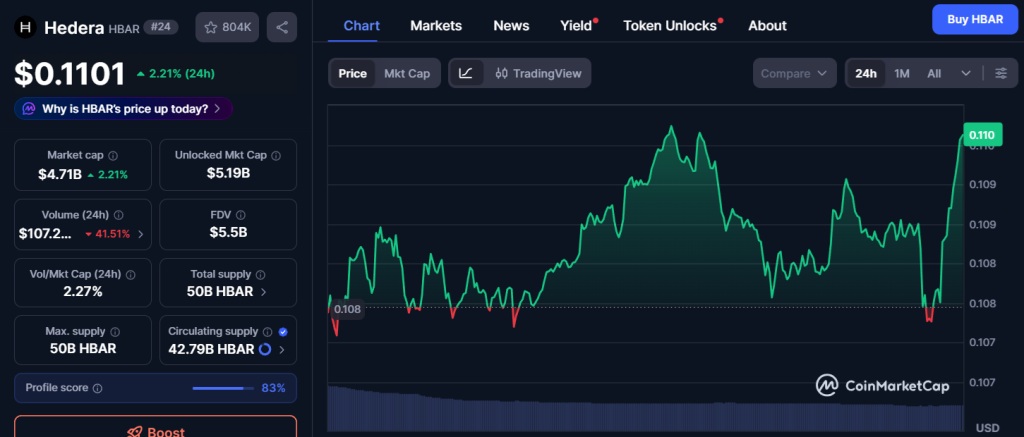Click the 42.79B HBAR circulating value
This screenshot has width=1024, height=437.
(x=212, y=349)
